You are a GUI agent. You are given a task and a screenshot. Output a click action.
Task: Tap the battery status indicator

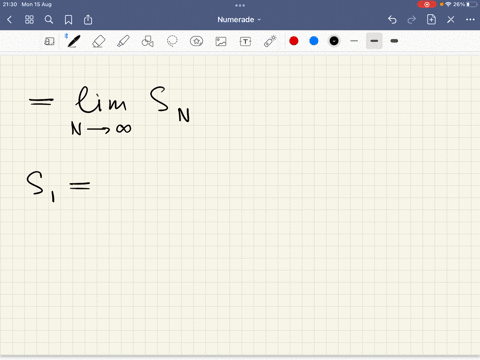point(472,4)
